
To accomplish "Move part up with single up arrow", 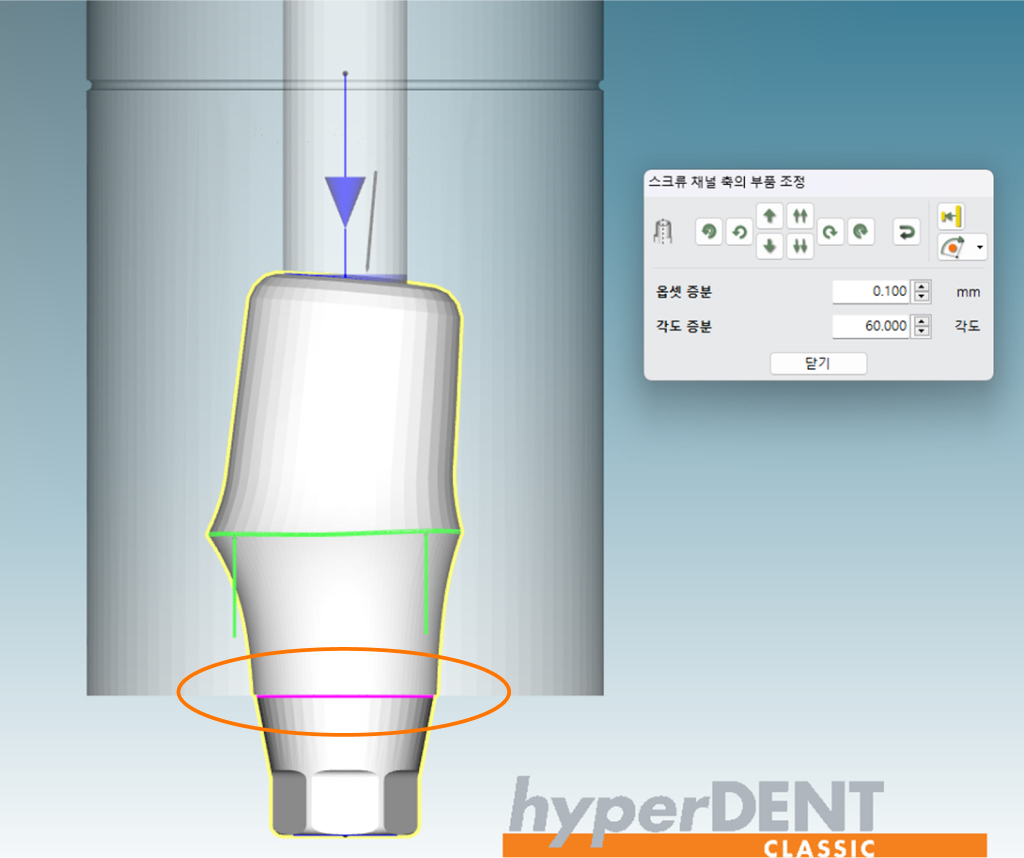I will pos(769,216).
